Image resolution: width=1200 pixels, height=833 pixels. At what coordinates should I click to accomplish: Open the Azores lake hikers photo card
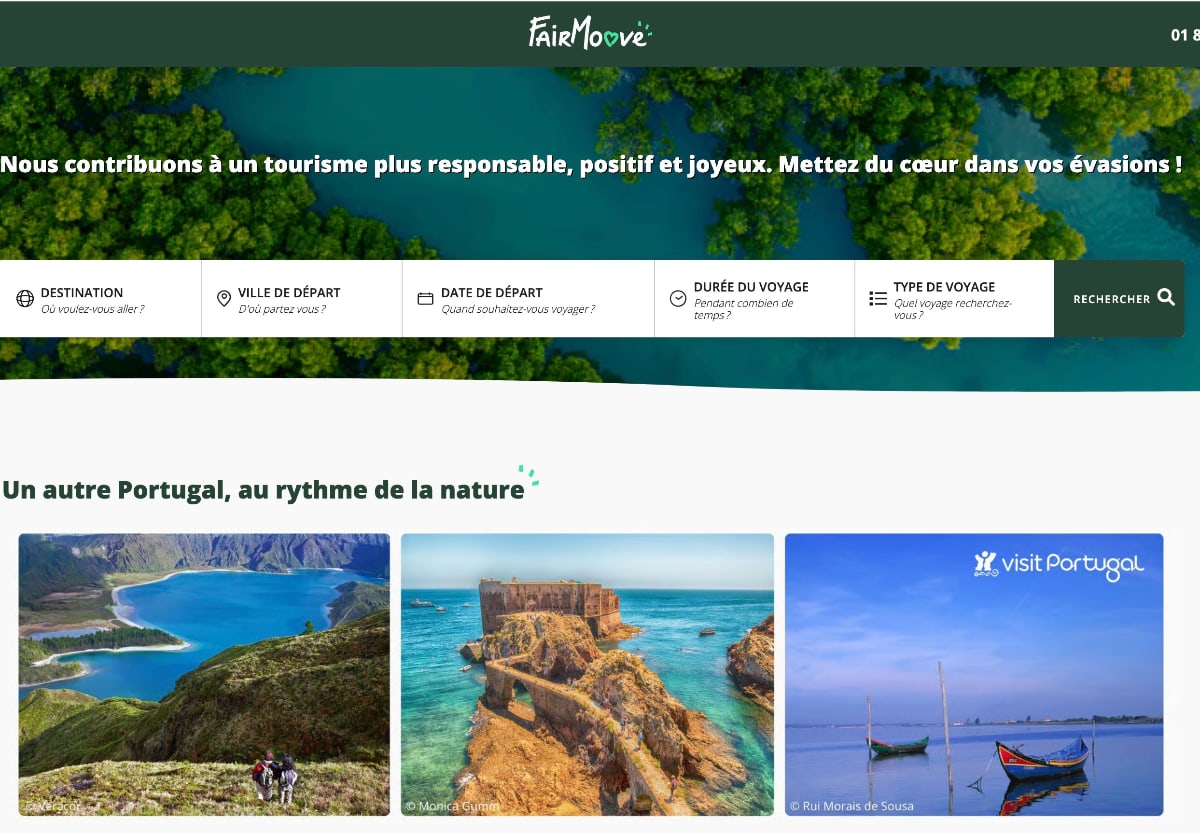(204, 675)
